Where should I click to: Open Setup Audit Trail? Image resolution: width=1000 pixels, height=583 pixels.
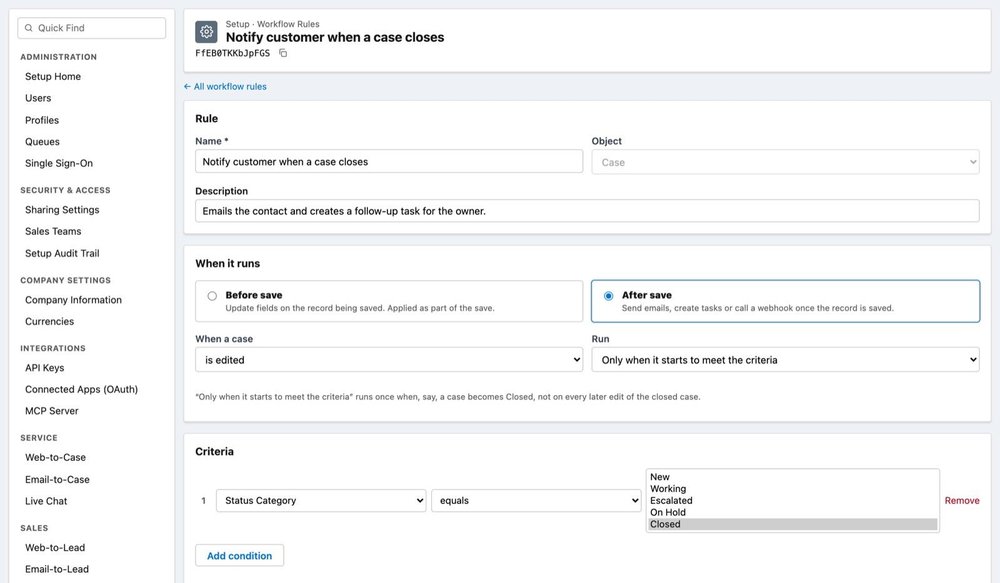click(62, 253)
